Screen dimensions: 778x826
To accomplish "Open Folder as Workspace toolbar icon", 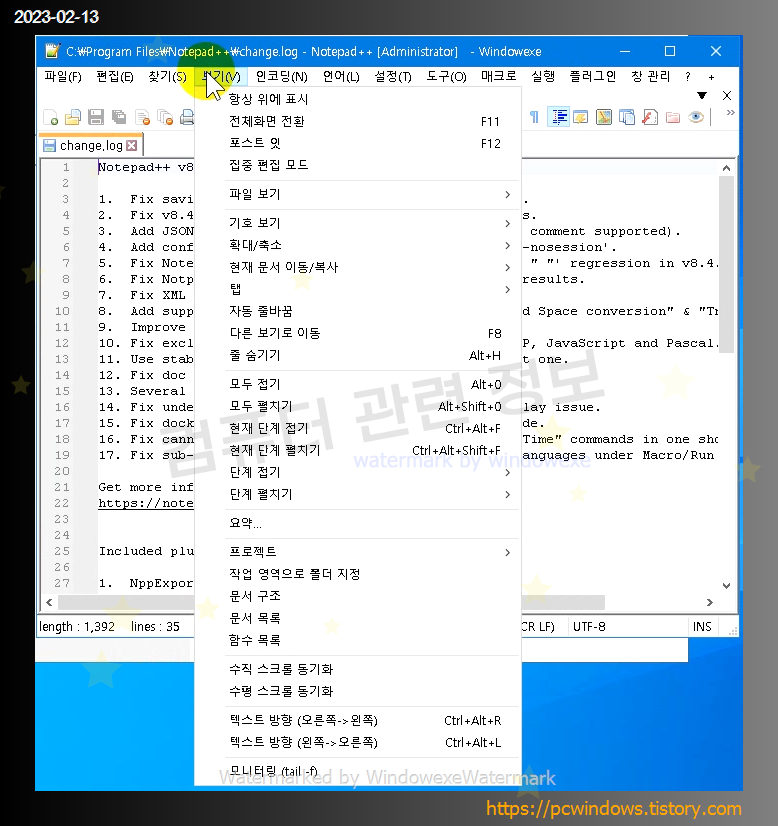I will 673,117.
